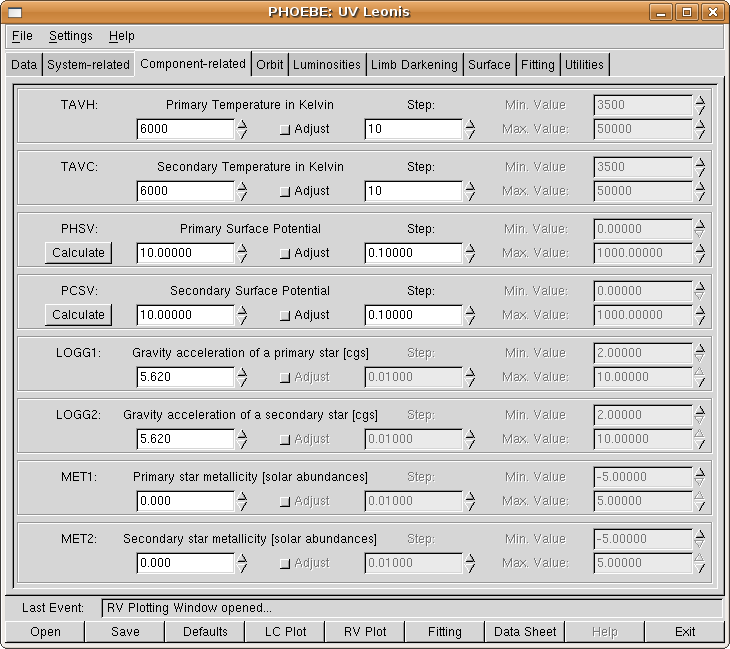Click the PHSV Max. Value spinner arrows
Image resolution: width=730 pixels, height=649 pixels.
(x=700, y=253)
